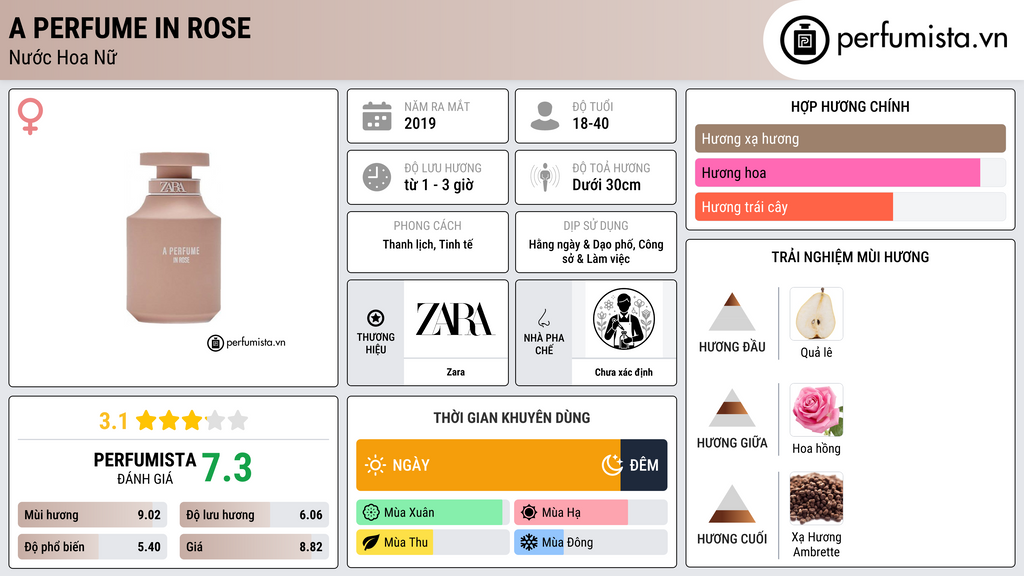Click the sun icon in the Ngày bar
Viewport: 1024px width, 576px height.
pos(375,465)
